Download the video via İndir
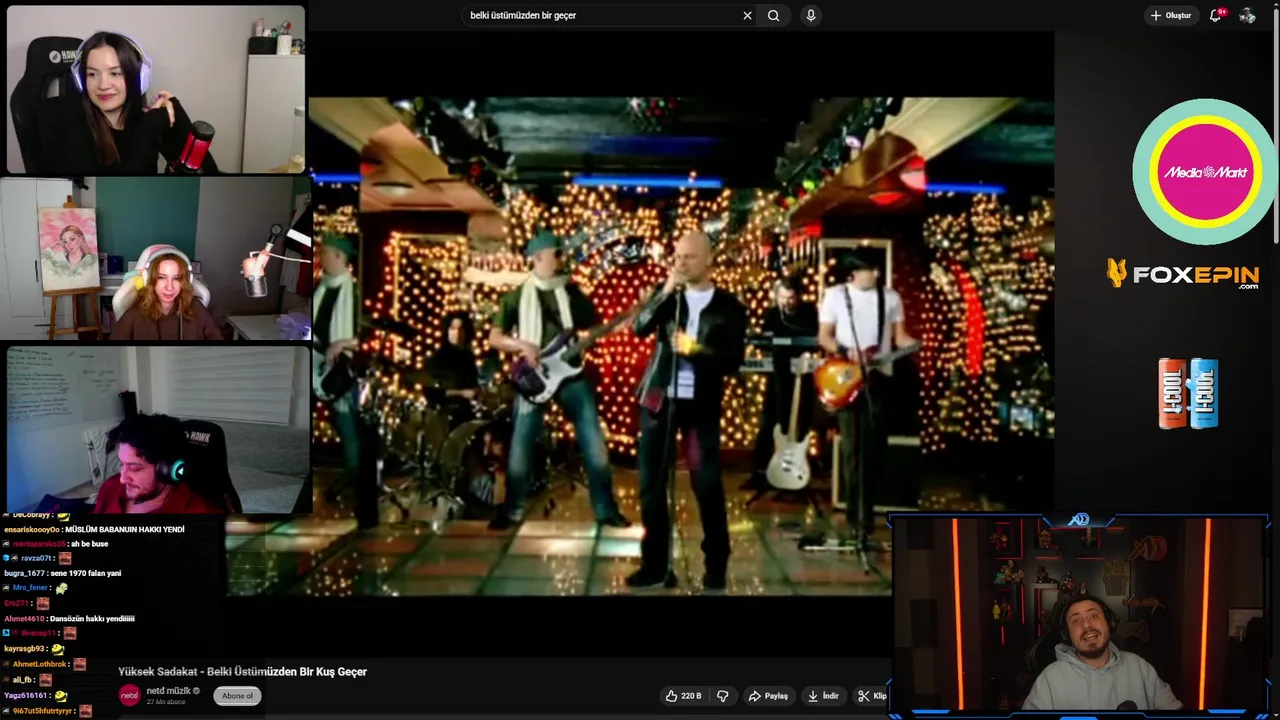The width and height of the screenshot is (1280, 720). 823,696
